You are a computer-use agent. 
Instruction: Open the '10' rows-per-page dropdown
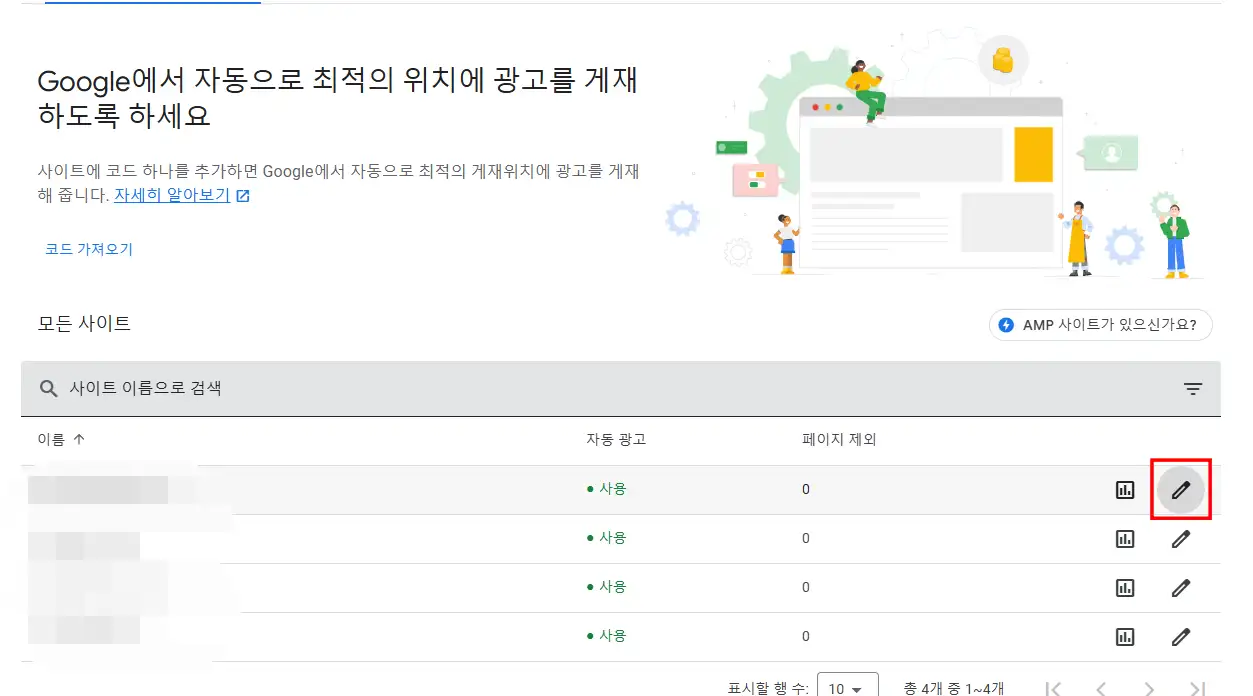coord(846,688)
